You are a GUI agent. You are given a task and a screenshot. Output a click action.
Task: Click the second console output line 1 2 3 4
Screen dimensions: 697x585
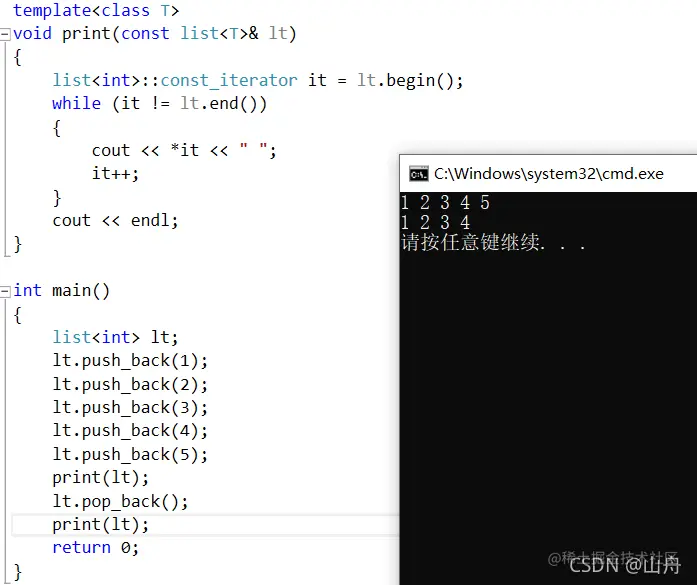(435, 222)
